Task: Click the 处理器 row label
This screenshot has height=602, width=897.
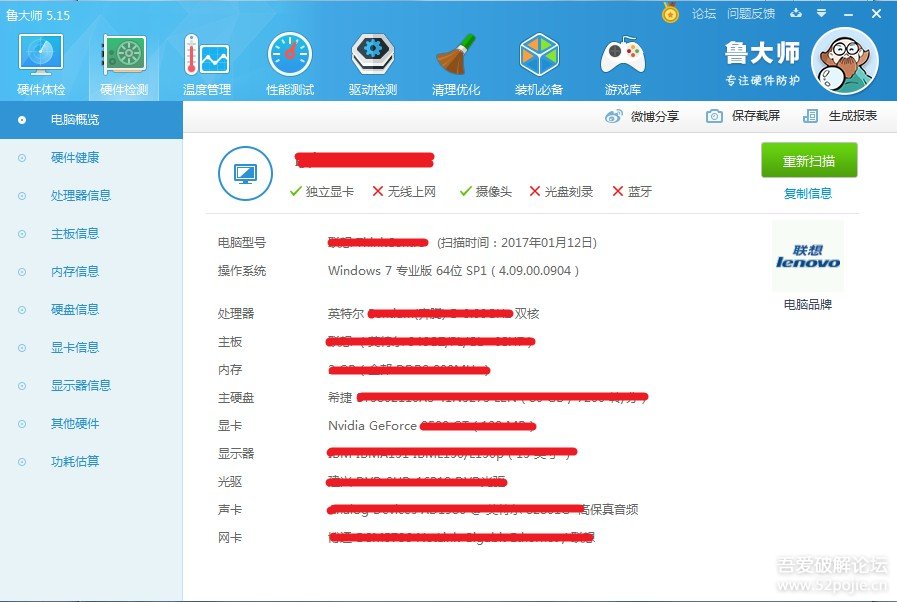Action: click(x=236, y=314)
